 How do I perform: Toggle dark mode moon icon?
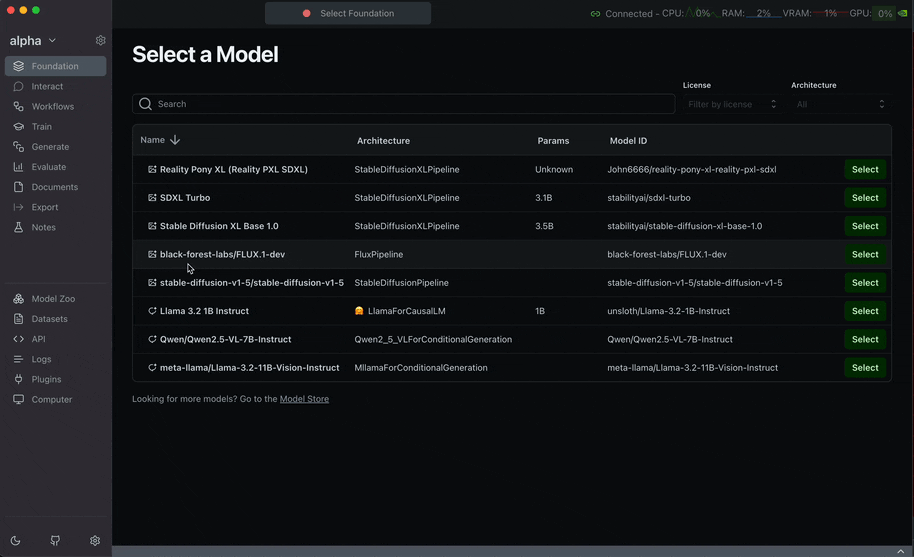point(16,541)
